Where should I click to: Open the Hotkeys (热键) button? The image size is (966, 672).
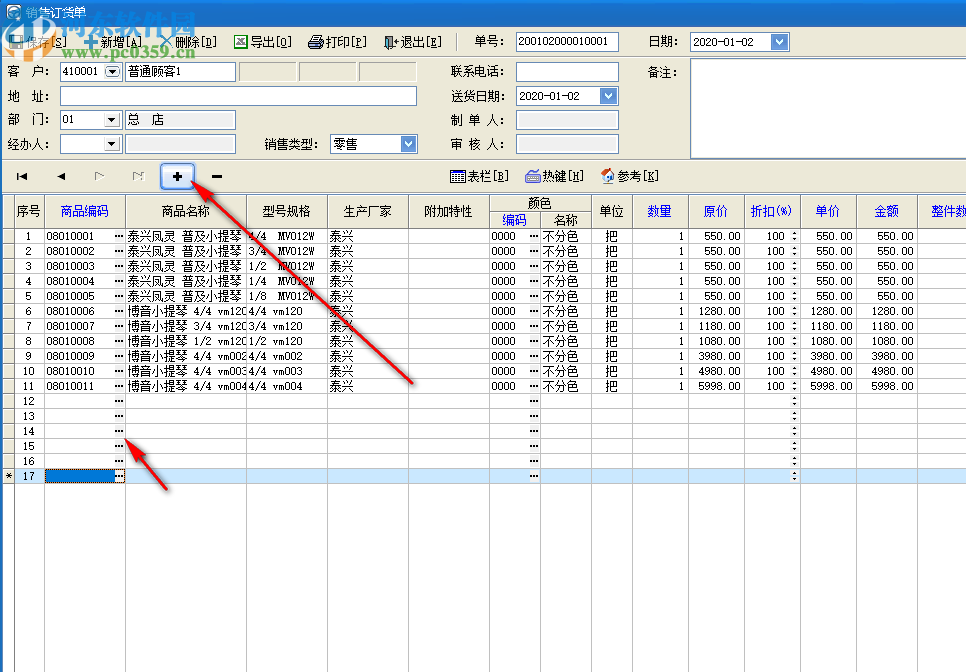click(x=555, y=176)
